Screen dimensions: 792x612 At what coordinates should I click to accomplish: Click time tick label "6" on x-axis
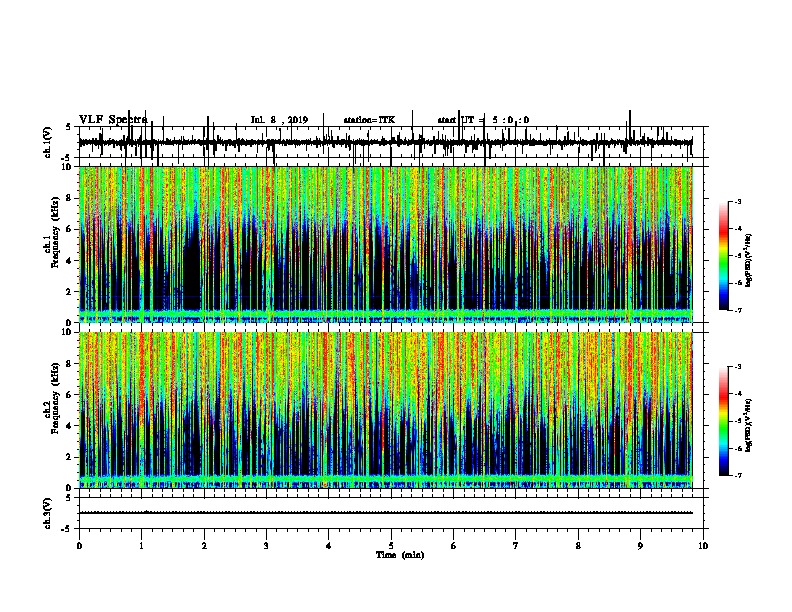454,546
